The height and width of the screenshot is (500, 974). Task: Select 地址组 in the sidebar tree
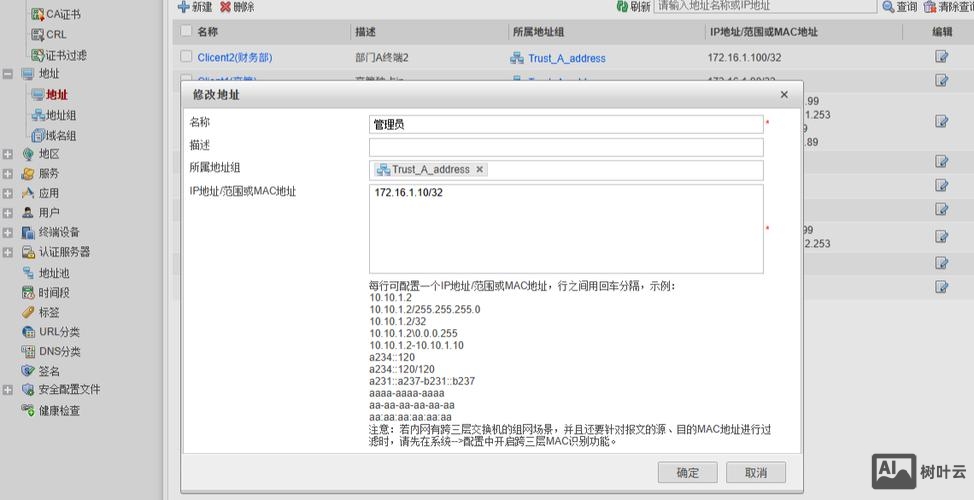pos(61,115)
